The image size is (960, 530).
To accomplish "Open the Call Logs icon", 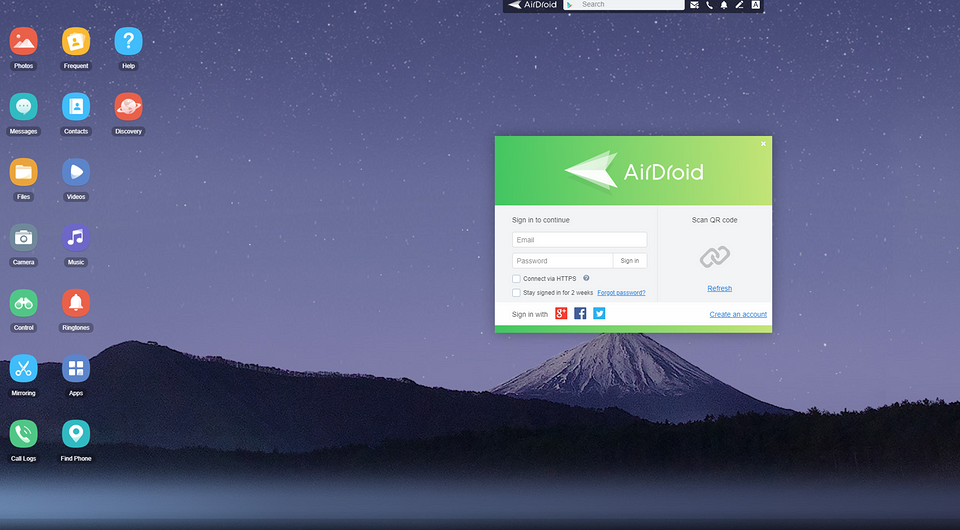I will (23, 434).
